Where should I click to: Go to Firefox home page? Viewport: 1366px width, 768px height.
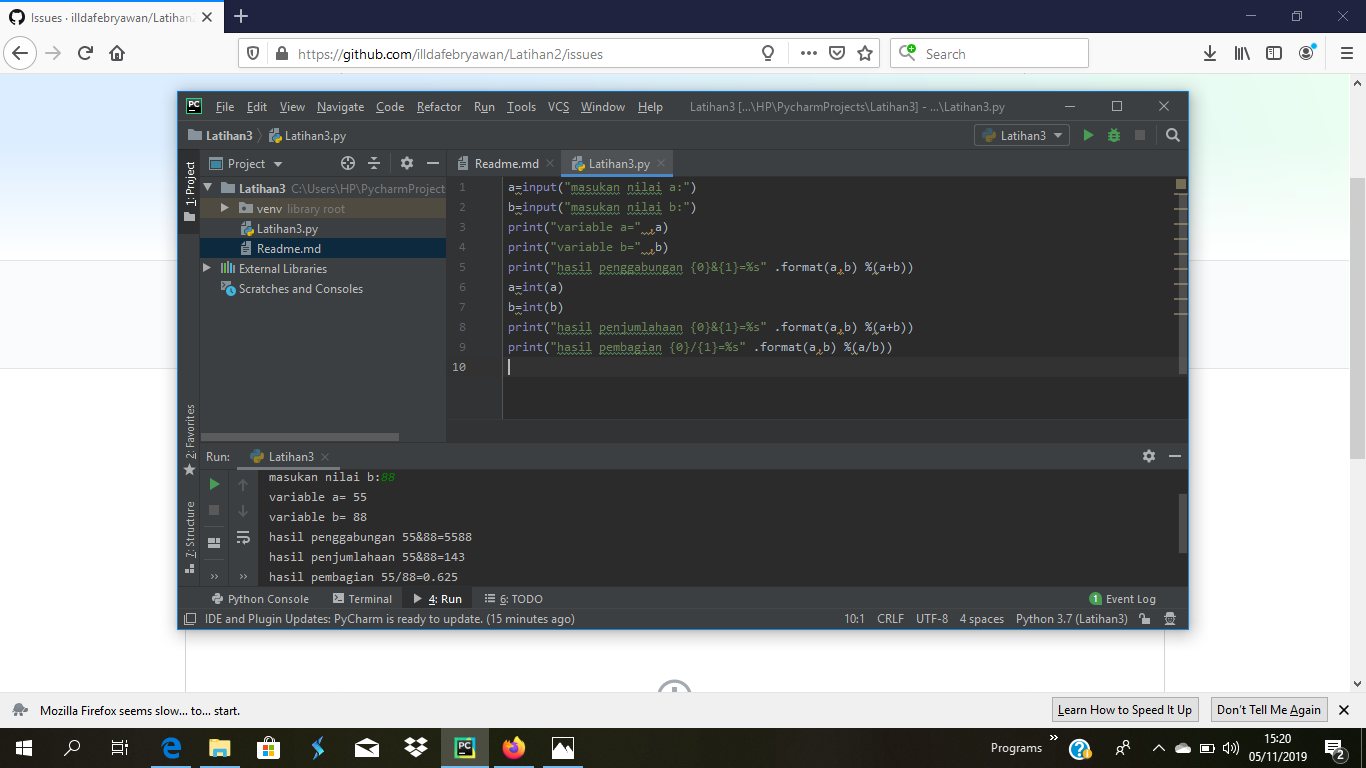click(x=117, y=54)
